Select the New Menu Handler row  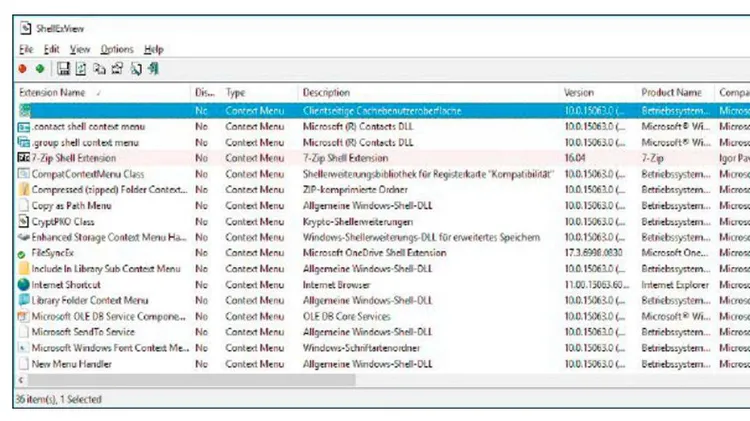(383, 364)
